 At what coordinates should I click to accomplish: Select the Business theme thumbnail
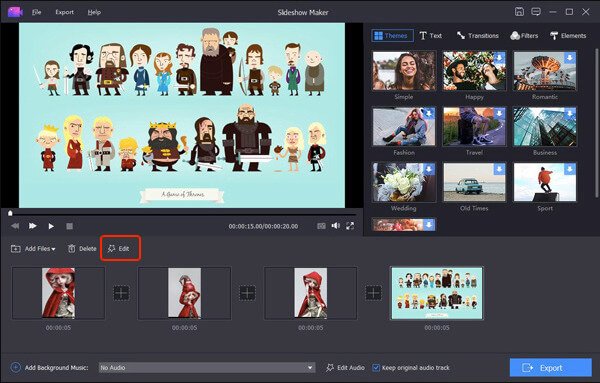click(545, 127)
